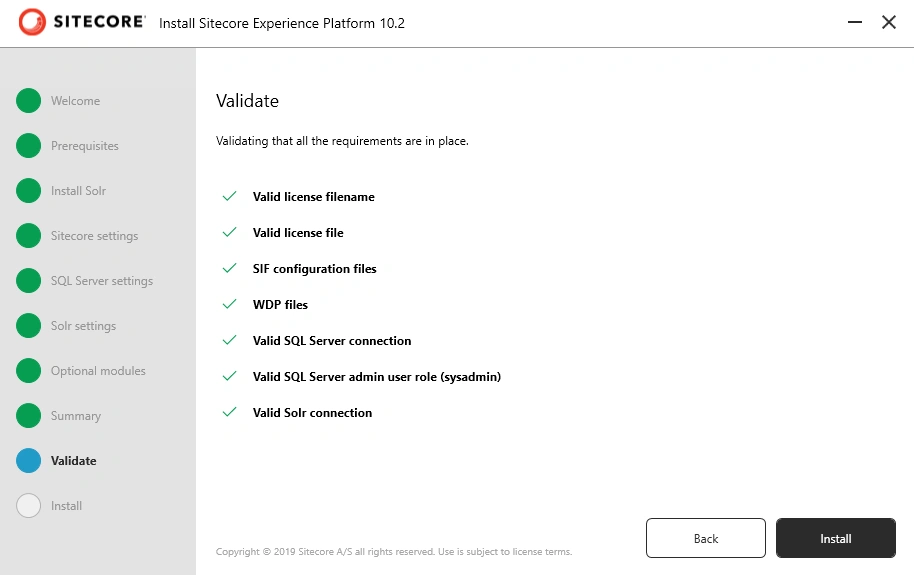Click checkmark next to Valid license filename
Image resolution: width=914 pixels, height=575 pixels.
tap(230, 196)
